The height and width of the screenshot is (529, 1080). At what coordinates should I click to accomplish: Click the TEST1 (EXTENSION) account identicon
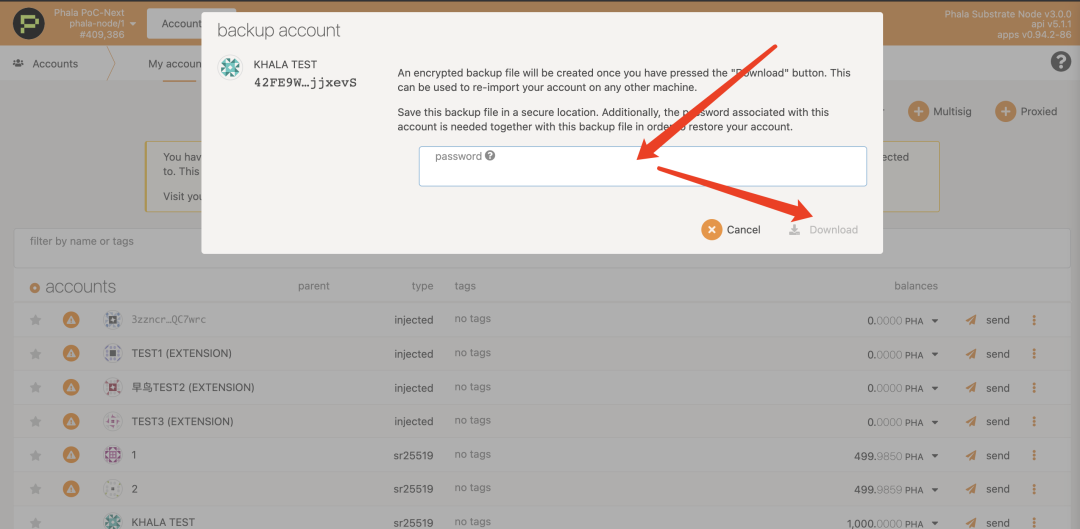click(x=113, y=354)
